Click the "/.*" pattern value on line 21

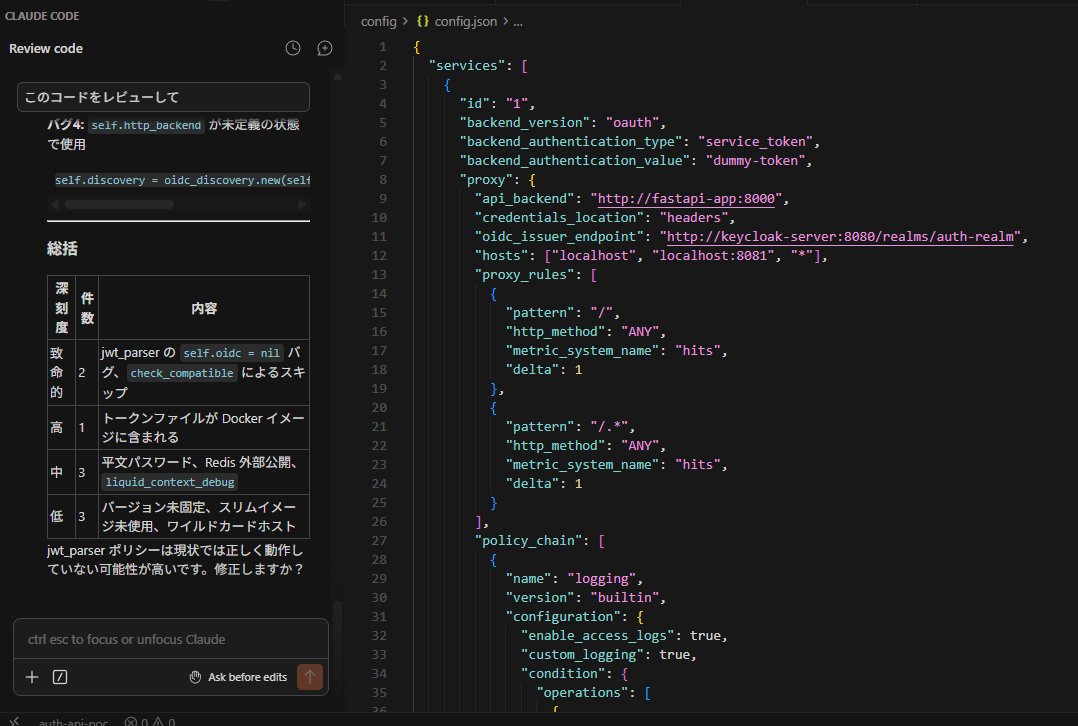[x=609, y=427]
